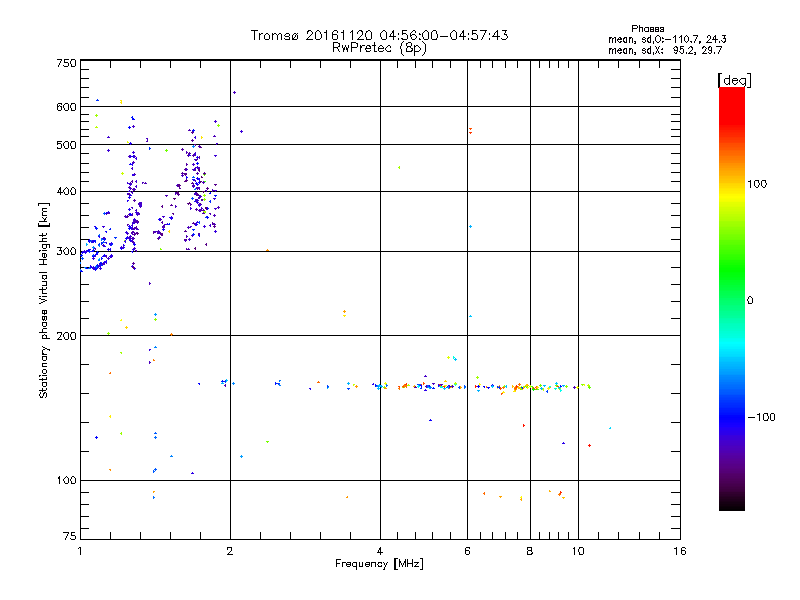Click the y-axis tick label '400'
Viewport: 800px width, 600px height.
66,192
